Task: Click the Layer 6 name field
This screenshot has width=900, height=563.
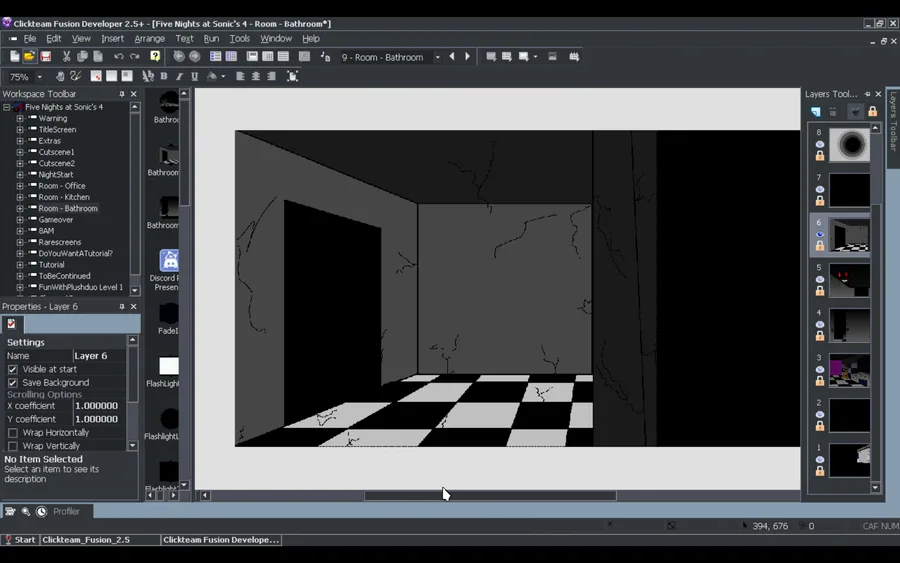Action: click(x=100, y=356)
